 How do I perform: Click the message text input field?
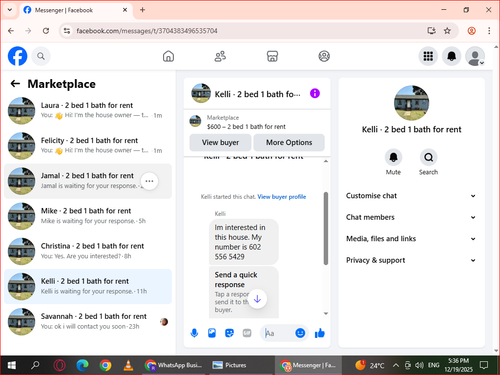279,333
